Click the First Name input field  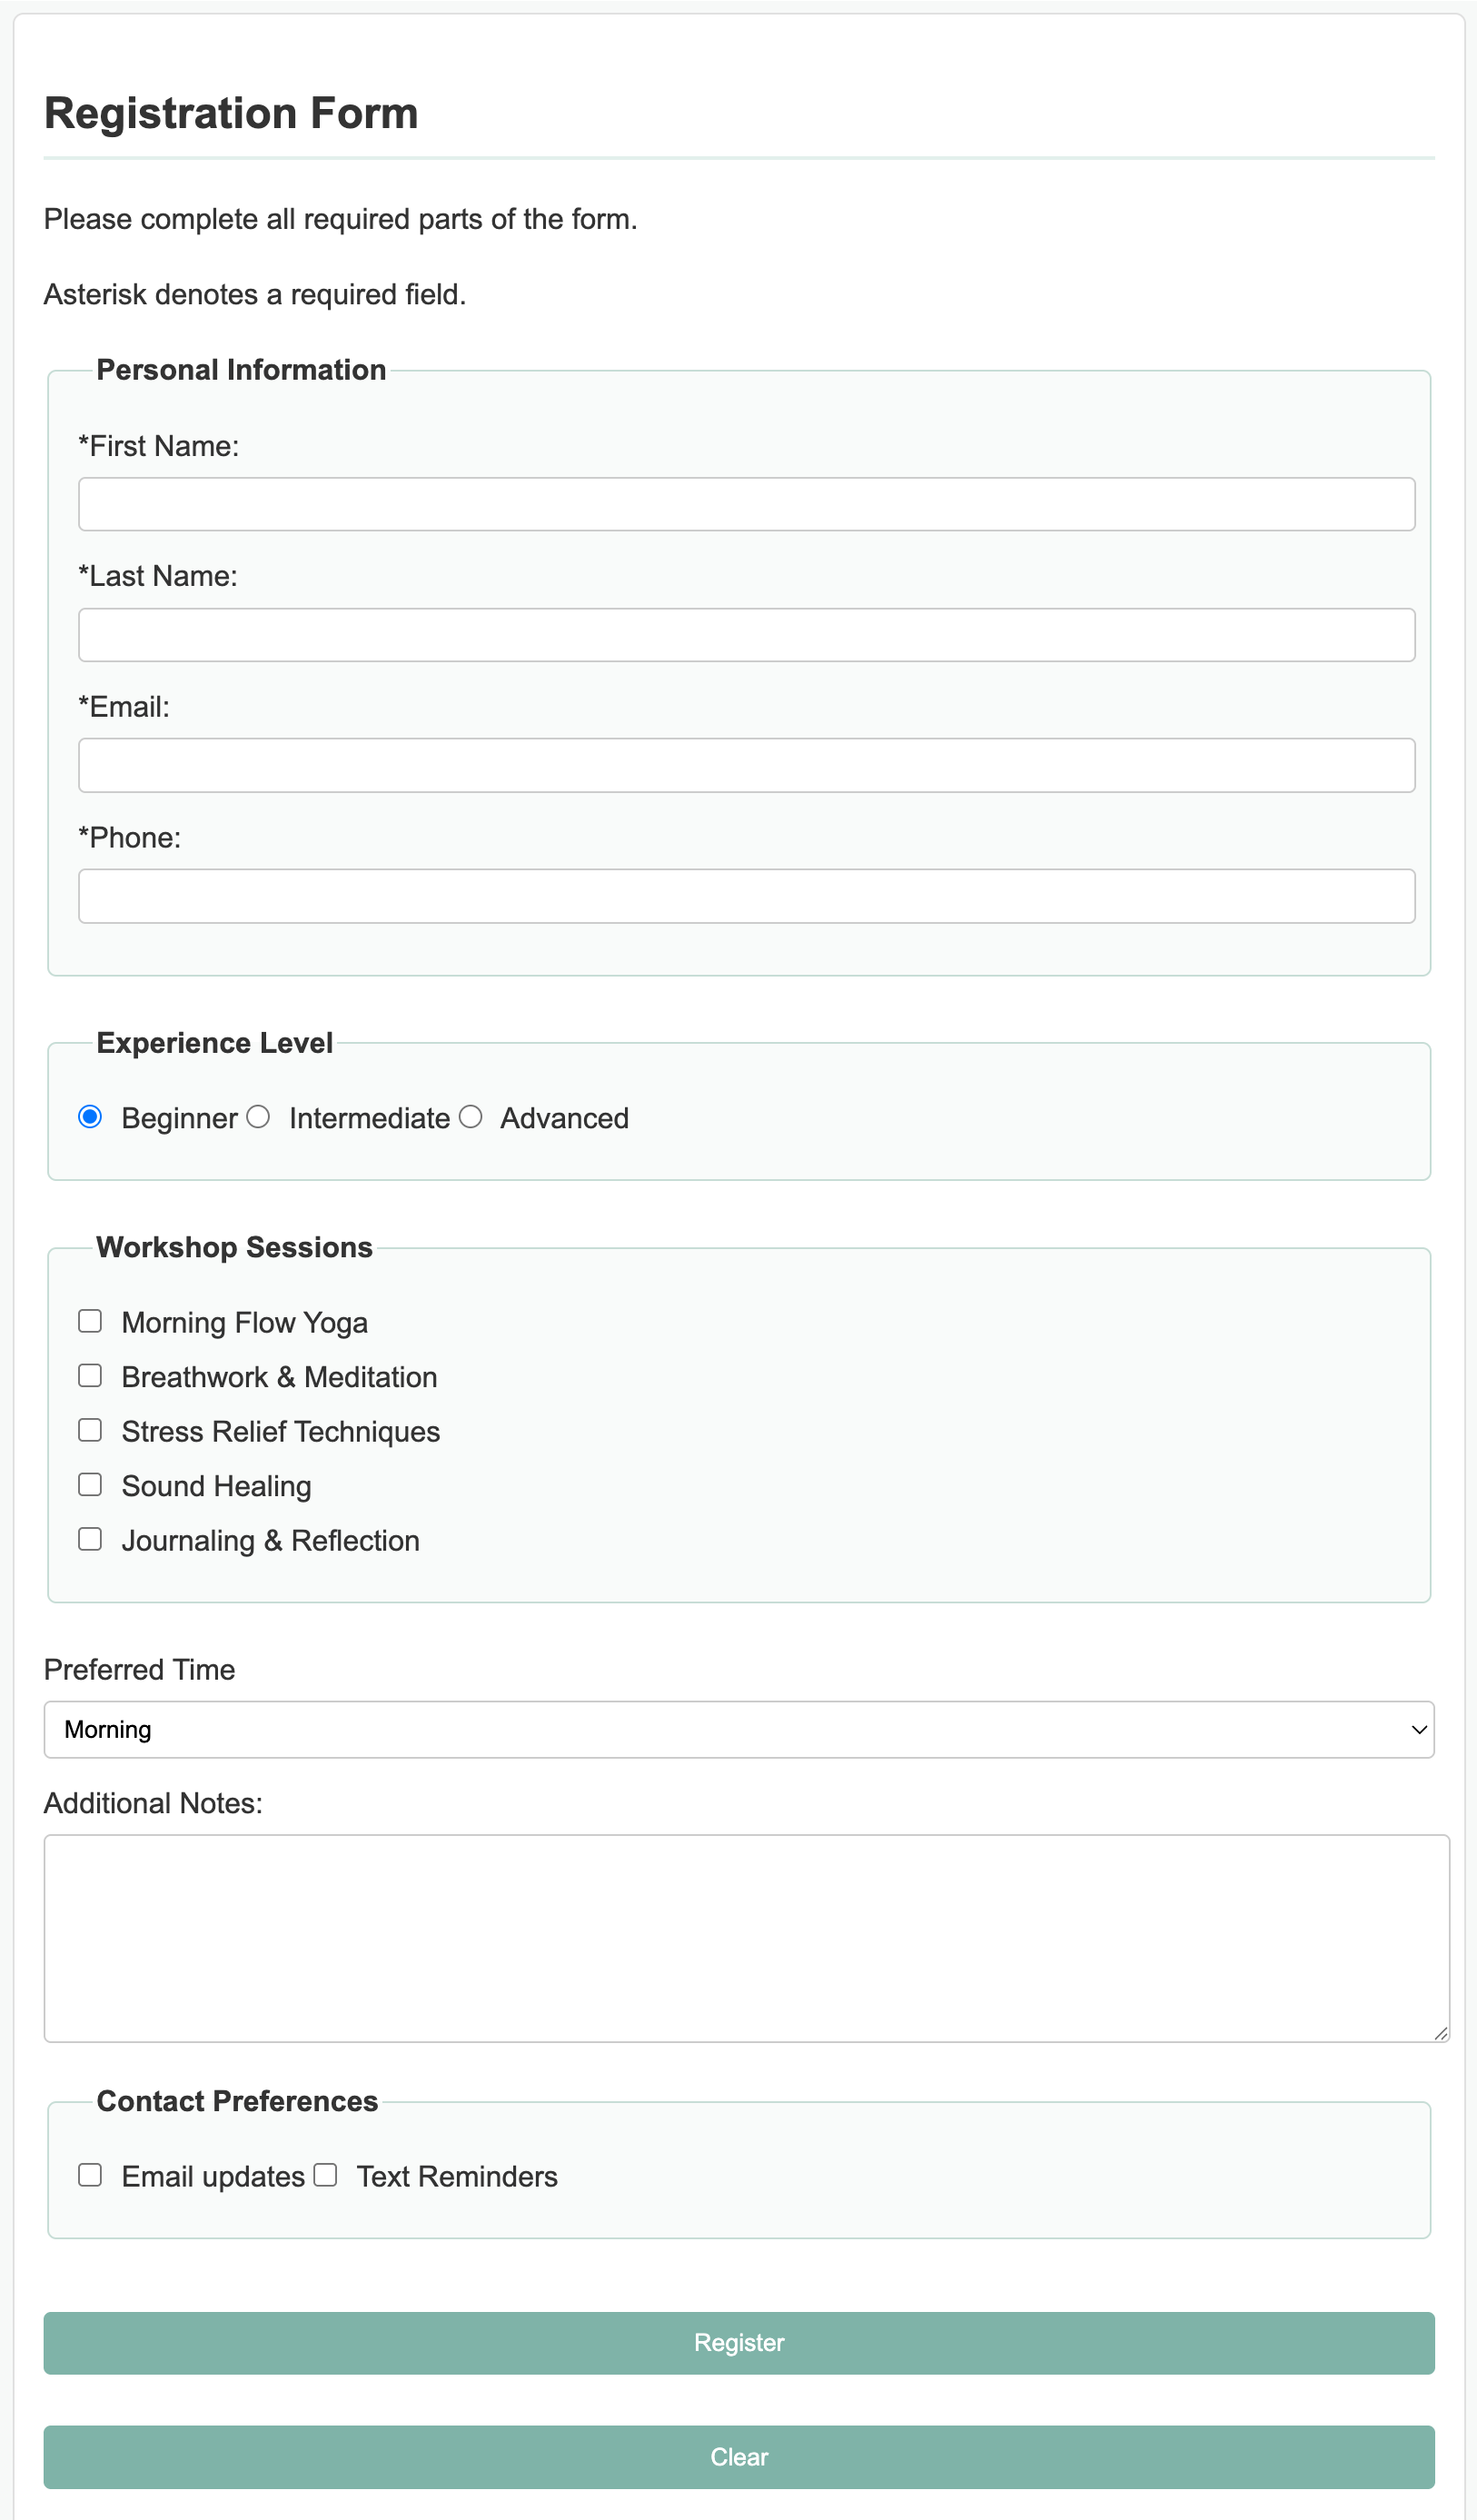tap(746, 504)
